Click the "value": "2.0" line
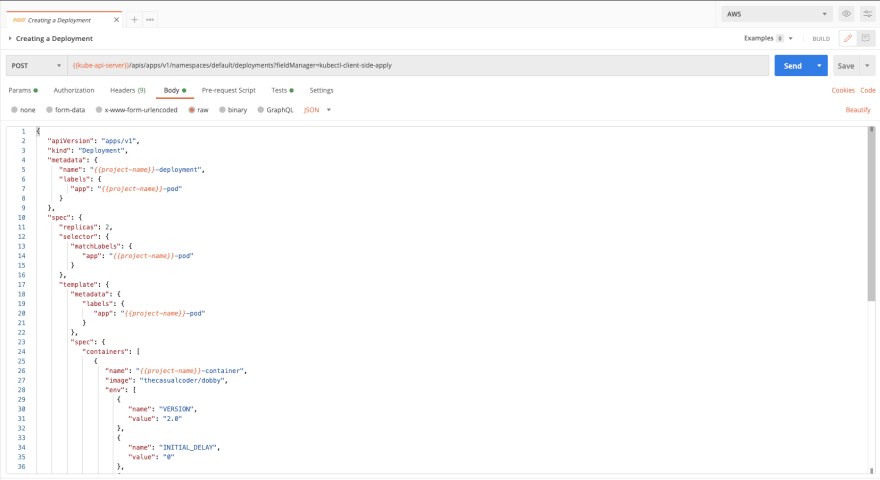 click(x=155, y=419)
